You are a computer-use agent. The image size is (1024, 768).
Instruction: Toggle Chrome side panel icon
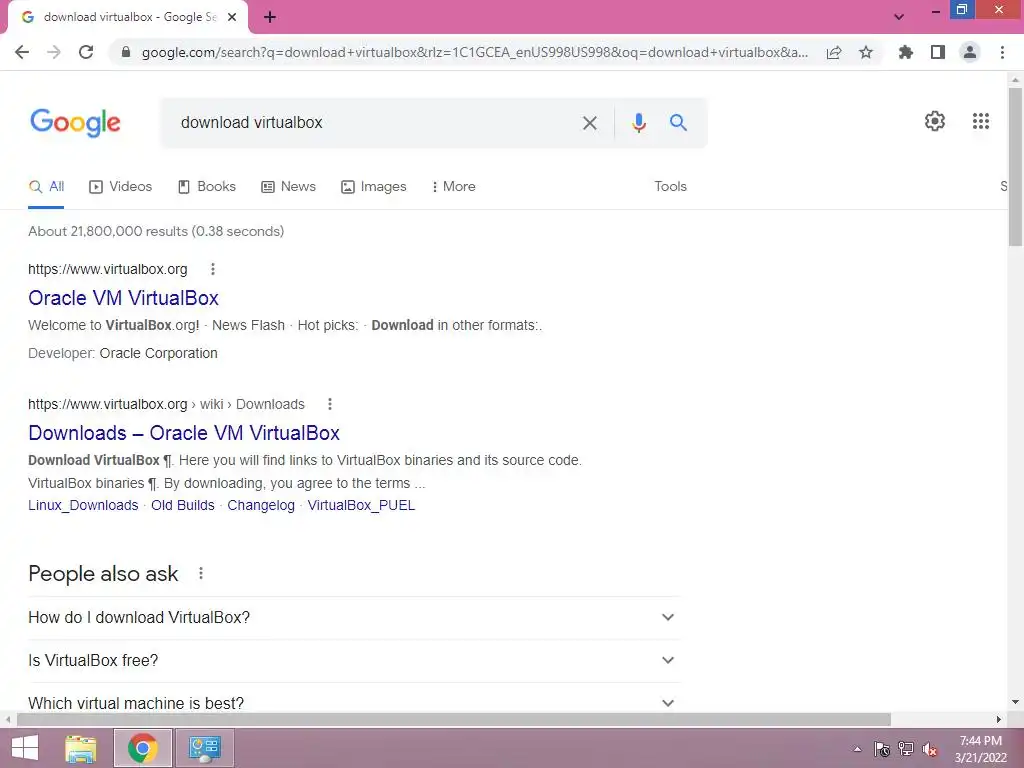[x=938, y=52]
